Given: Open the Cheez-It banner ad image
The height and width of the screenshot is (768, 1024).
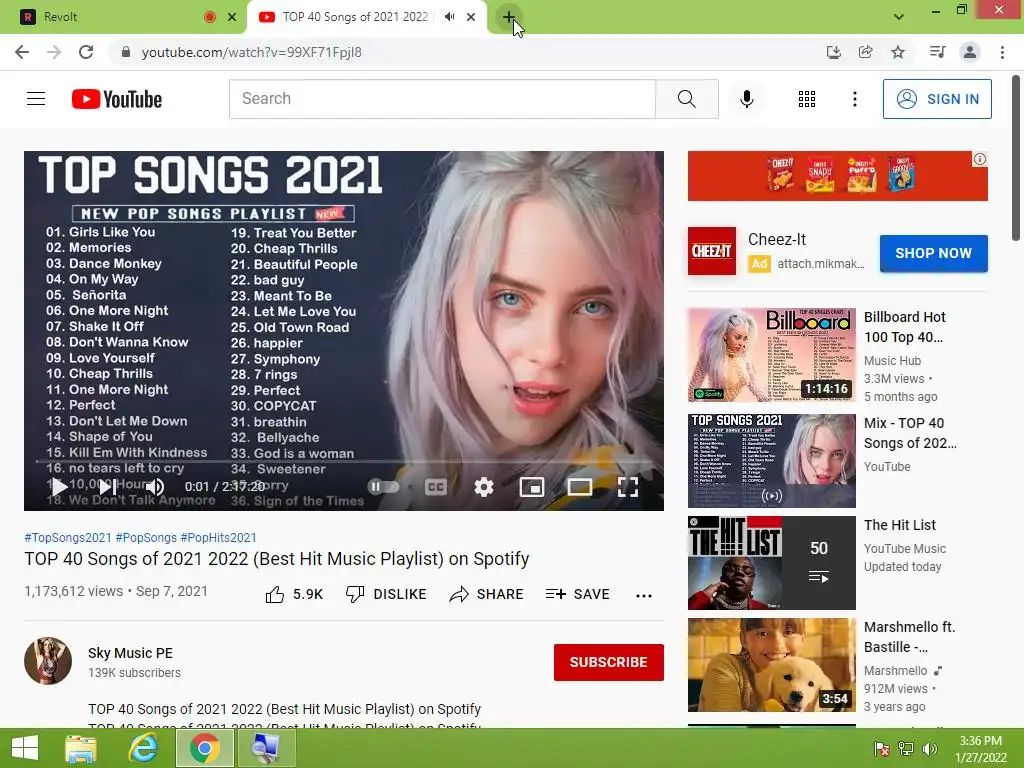Looking at the screenshot, I should tap(837, 176).
